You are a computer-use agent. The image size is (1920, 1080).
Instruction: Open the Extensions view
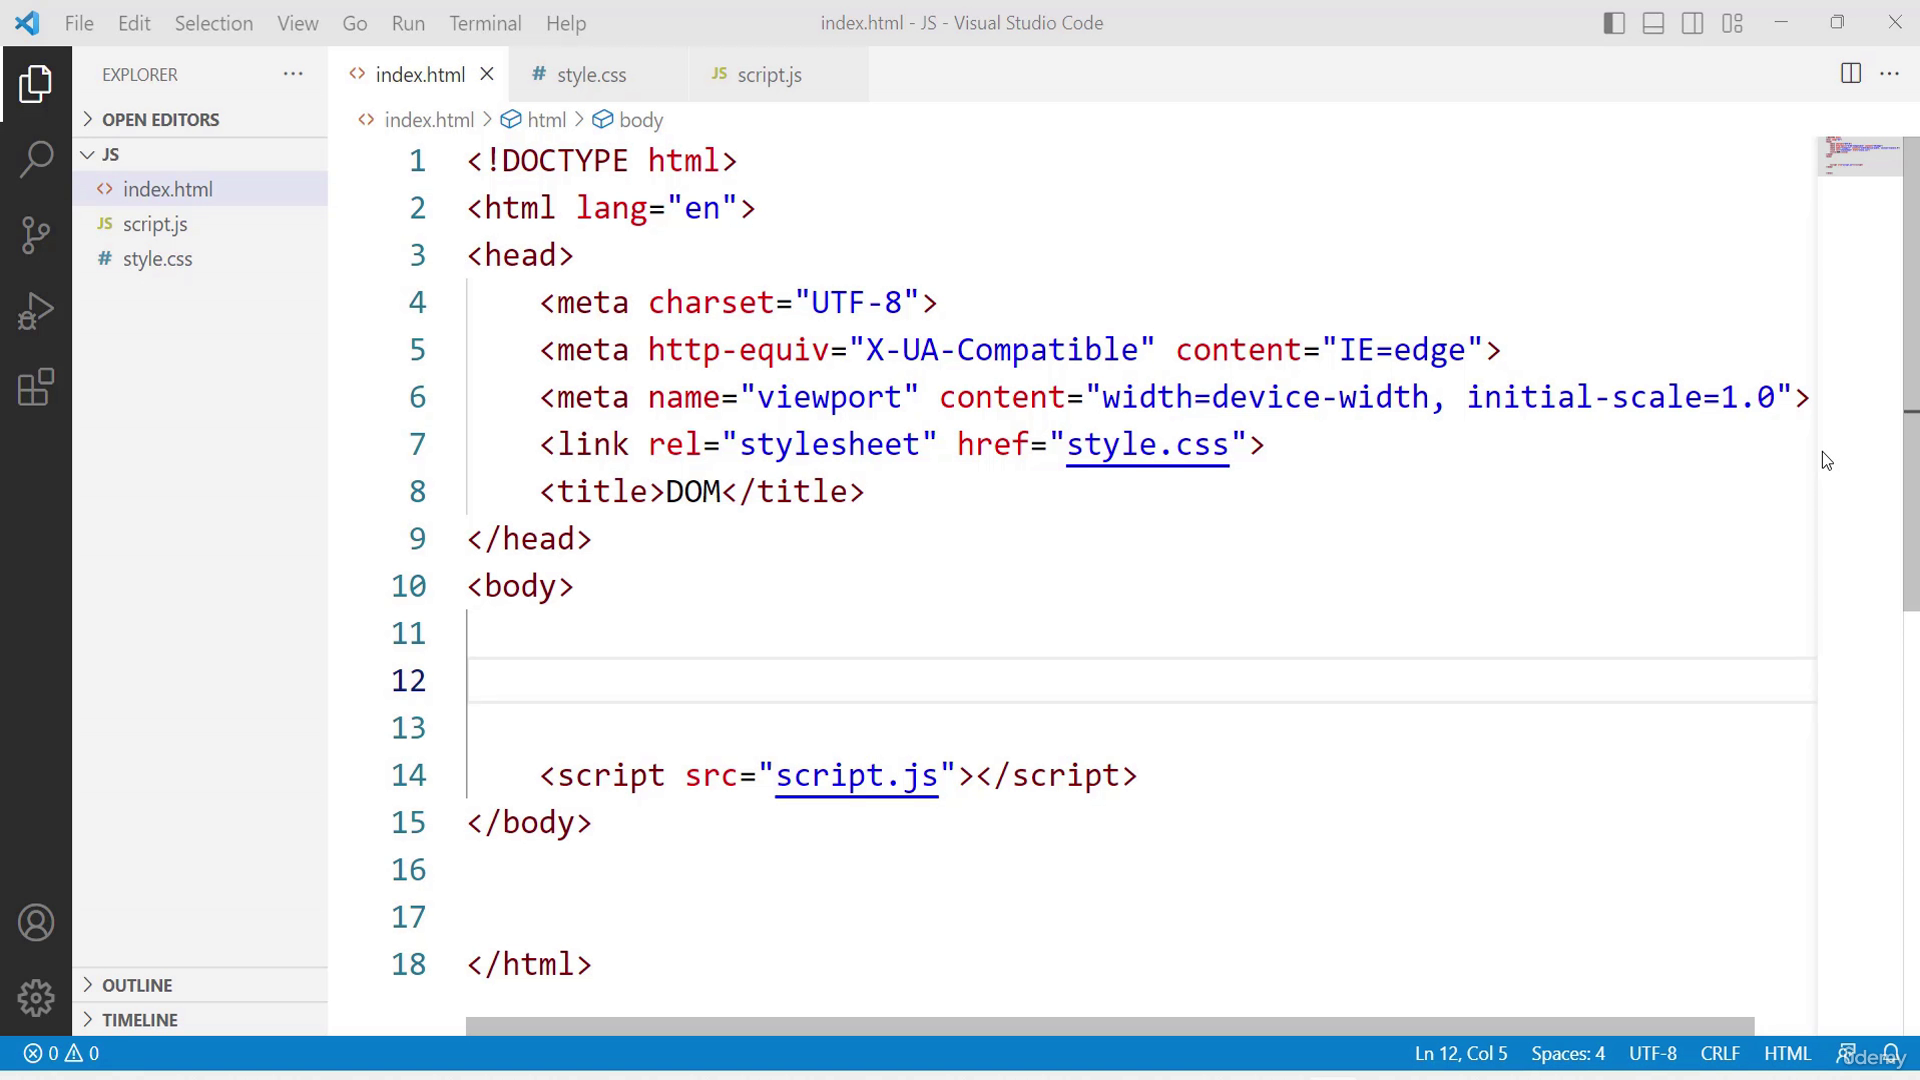click(36, 387)
